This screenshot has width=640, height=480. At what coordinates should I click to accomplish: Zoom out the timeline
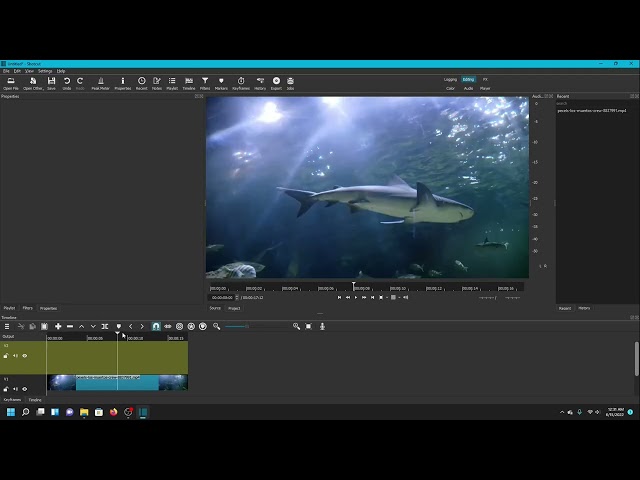[217, 326]
